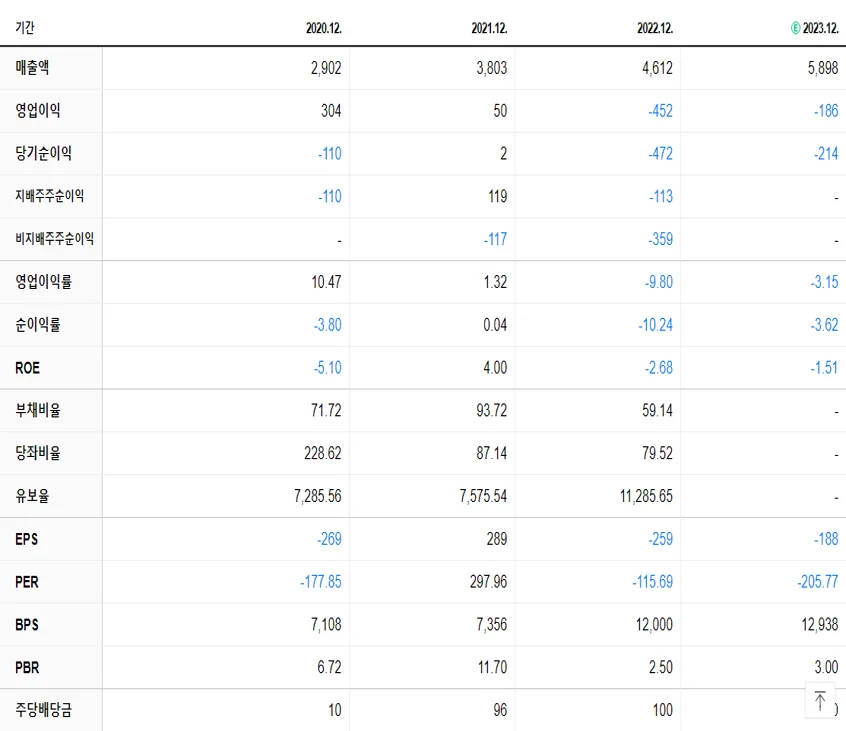Click the 부채비율 value 93.72

tap(492, 411)
